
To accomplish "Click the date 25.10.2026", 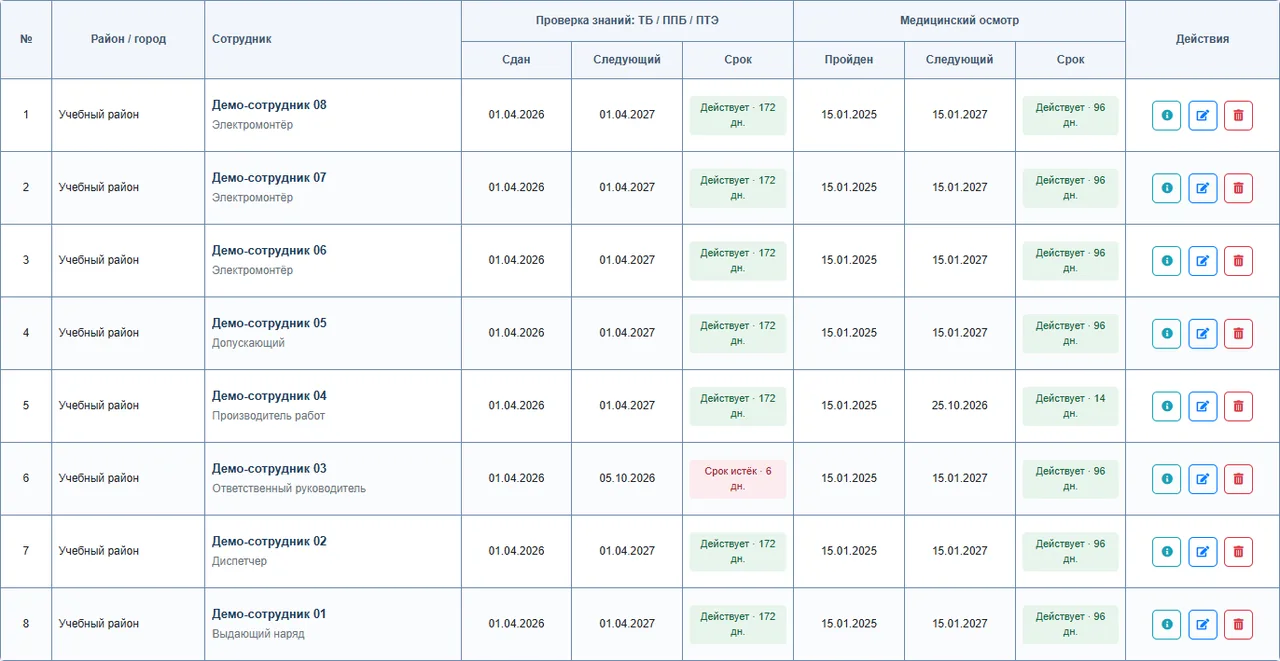I will coord(959,406).
